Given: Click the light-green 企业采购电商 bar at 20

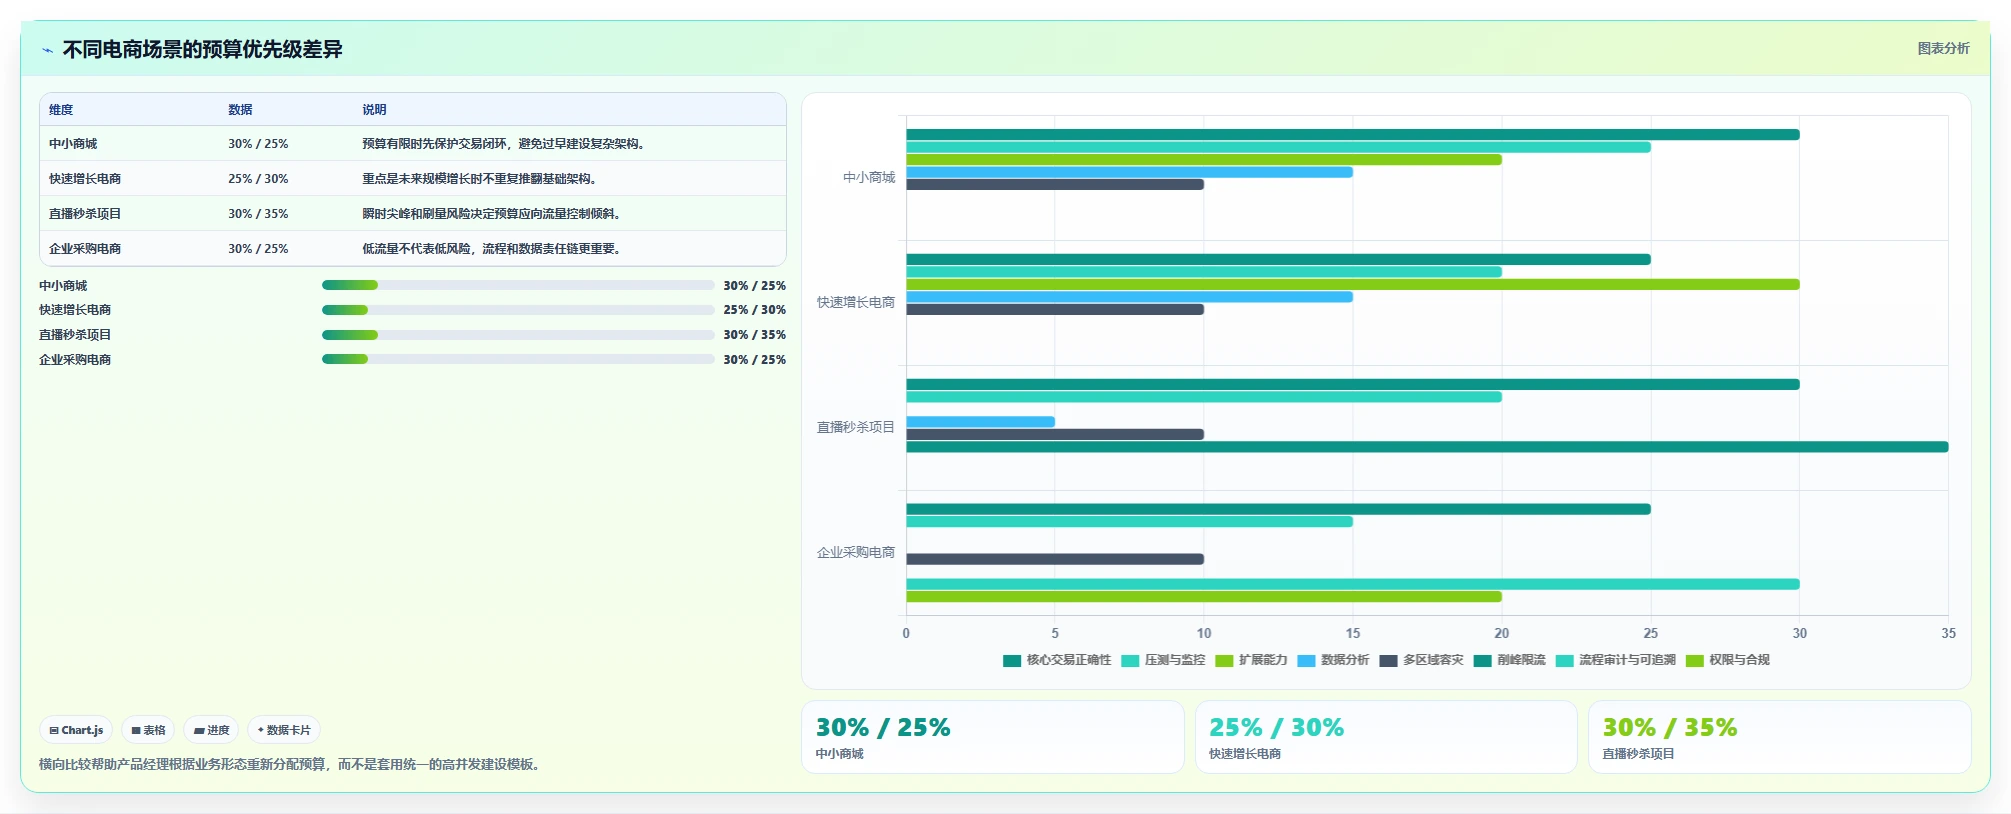Looking at the screenshot, I should click(x=1204, y=597).
